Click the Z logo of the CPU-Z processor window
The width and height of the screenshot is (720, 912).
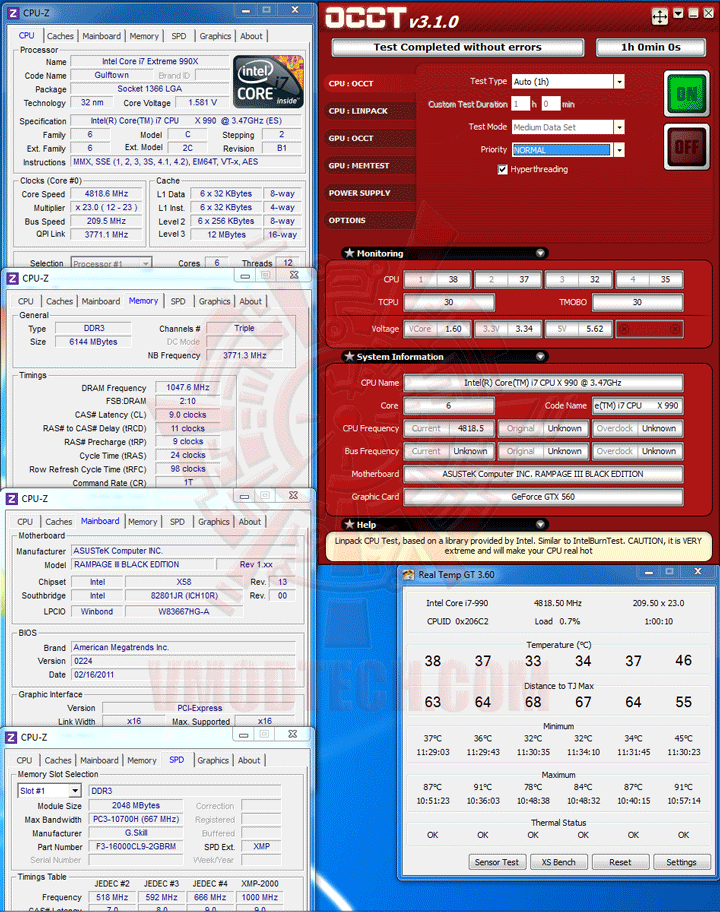pyautogui.click(x=13, y=13)
